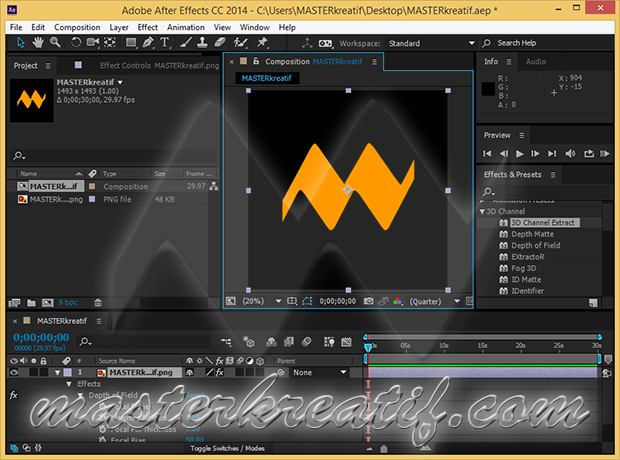
Task: Delete selected project item with trash icon
Action: pos(98,303)
